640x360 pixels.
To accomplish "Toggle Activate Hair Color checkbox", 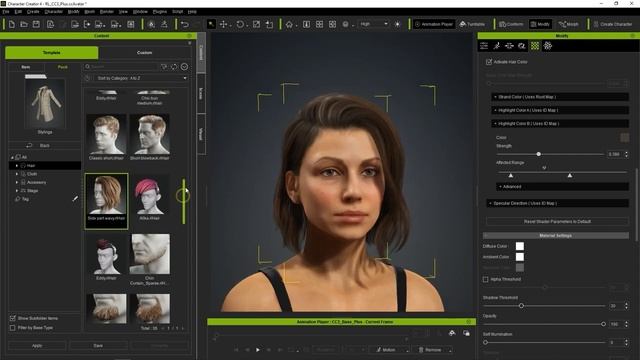I will (x=489, y=62).
